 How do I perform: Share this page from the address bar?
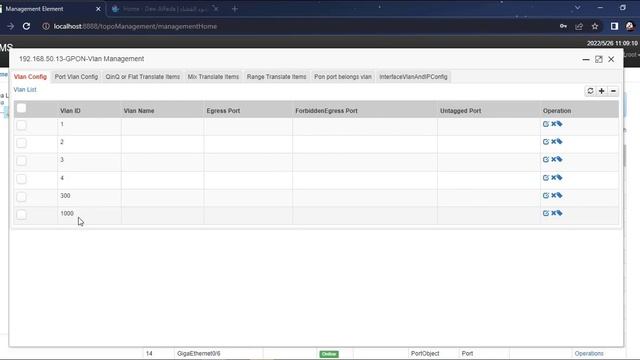(579, 26)
